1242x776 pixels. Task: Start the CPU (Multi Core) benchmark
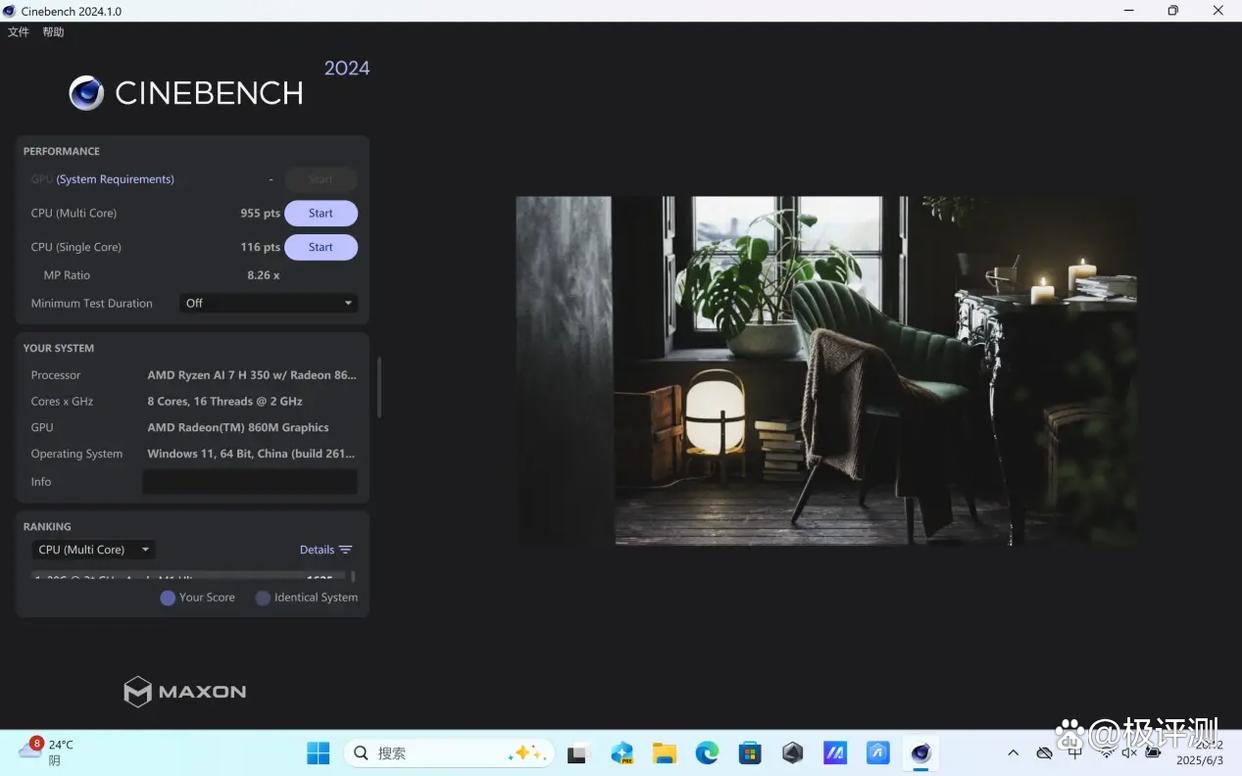point(321,213)
